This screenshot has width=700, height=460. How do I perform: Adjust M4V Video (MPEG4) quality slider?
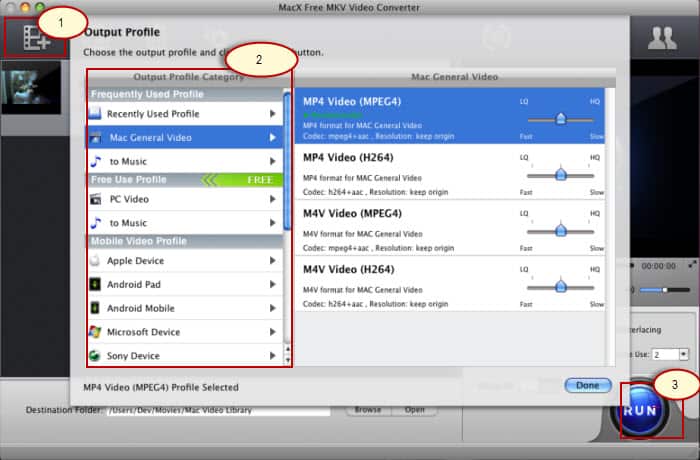[x=561, y=231]
